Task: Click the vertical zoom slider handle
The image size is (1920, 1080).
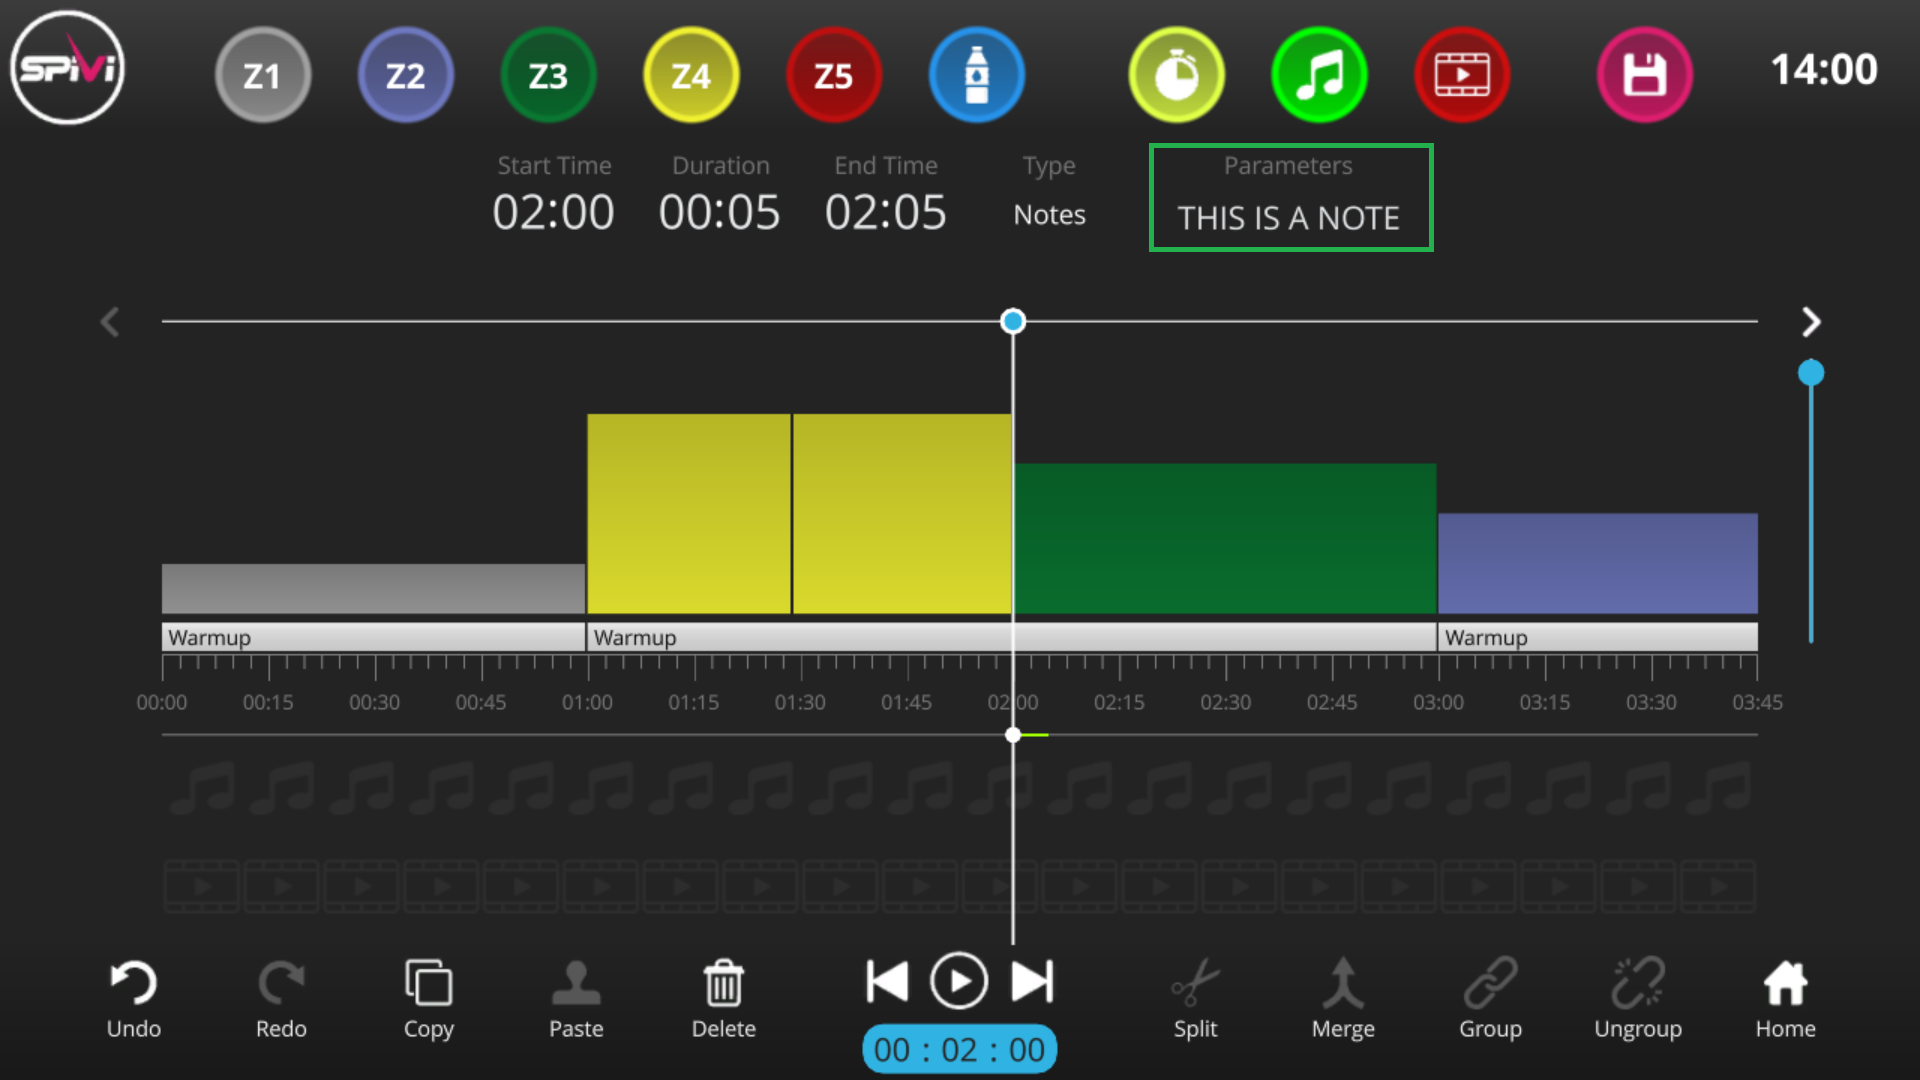Action: 1811,373
